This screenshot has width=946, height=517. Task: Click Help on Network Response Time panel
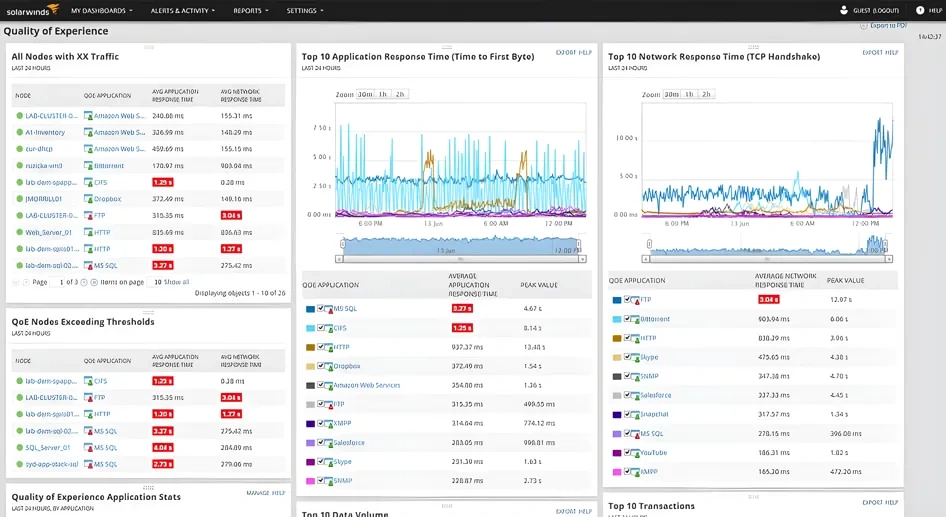coord(892,52)
